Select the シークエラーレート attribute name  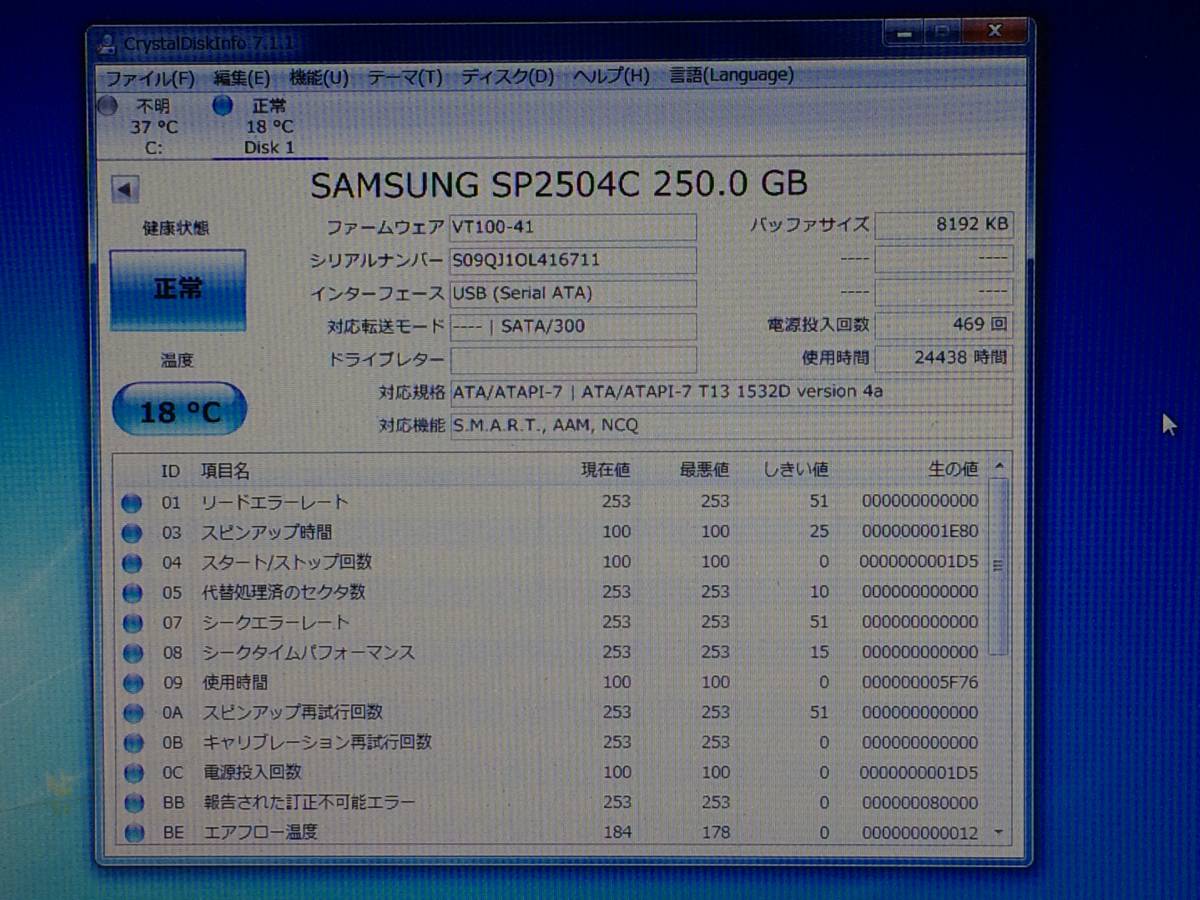pos(276,622)
